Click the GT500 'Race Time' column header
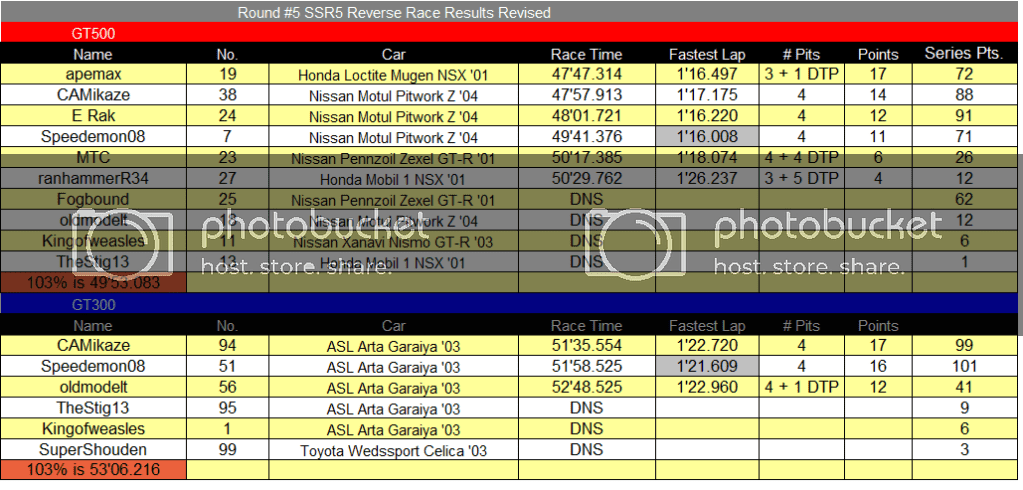 [587, 55]
